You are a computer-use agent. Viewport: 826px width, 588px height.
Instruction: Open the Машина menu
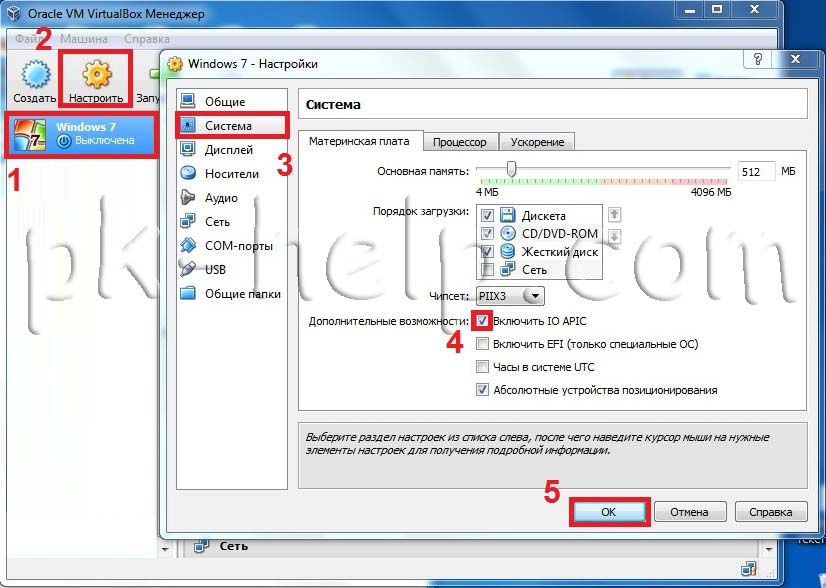pyautogui.click(x=84, y=39)
